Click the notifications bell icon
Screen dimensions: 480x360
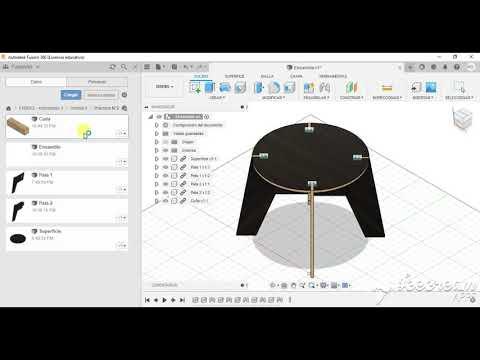445,67
